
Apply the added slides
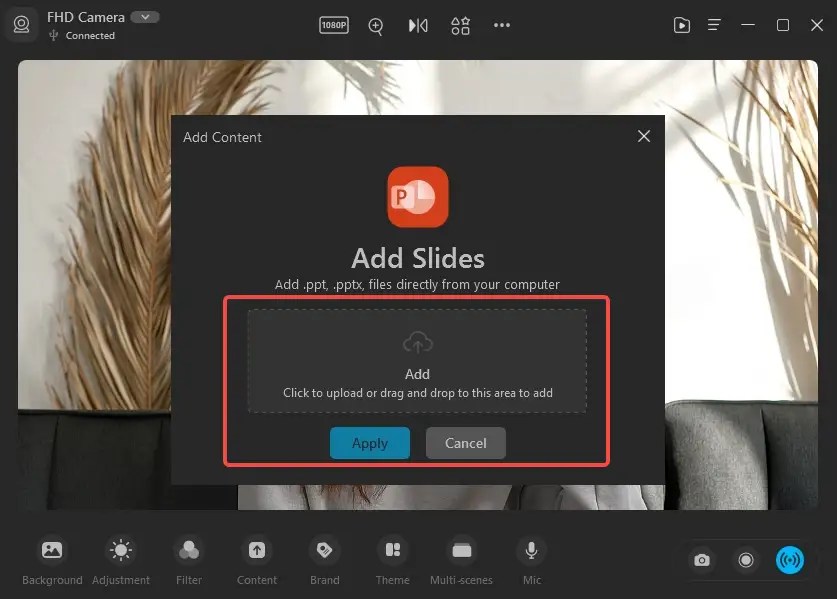tap(370, 443)
